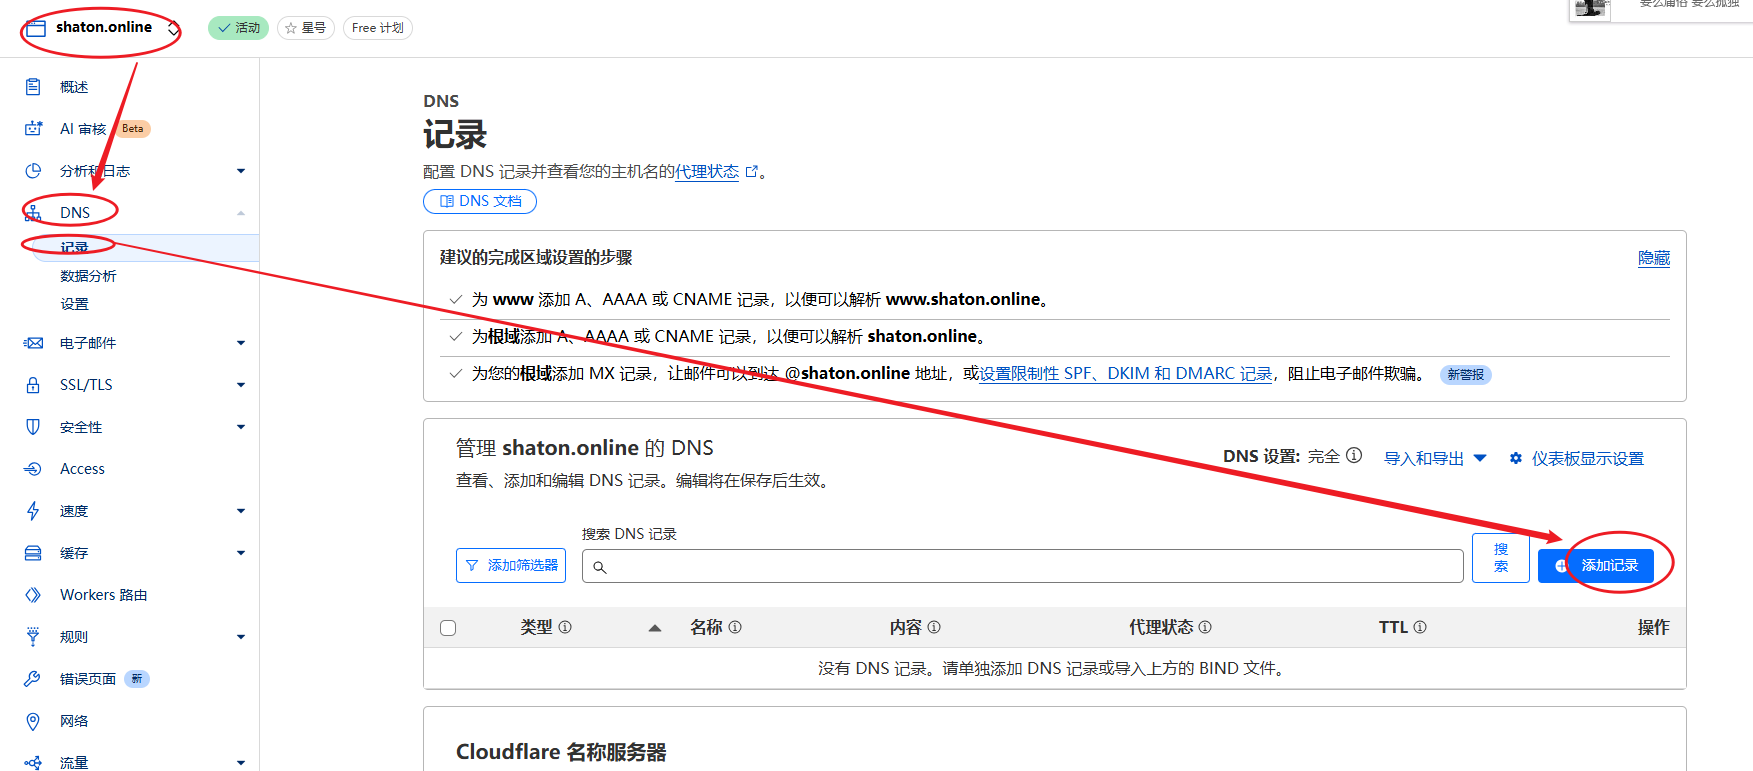
Task: Click the AI 审核 robot icon
Action: 33,129
